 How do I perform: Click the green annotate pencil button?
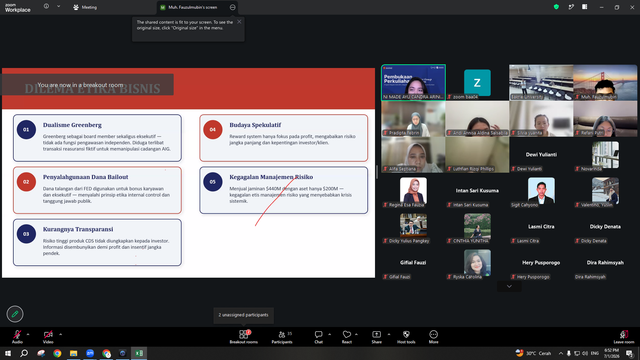15,314
